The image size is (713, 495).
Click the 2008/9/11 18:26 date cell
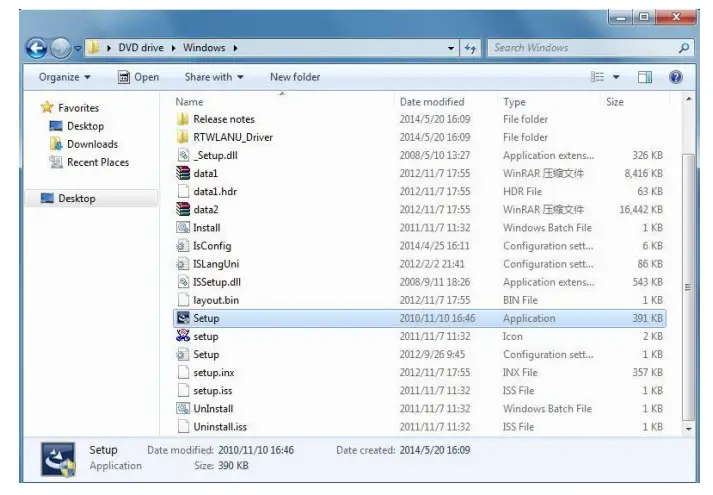[435, 282]
